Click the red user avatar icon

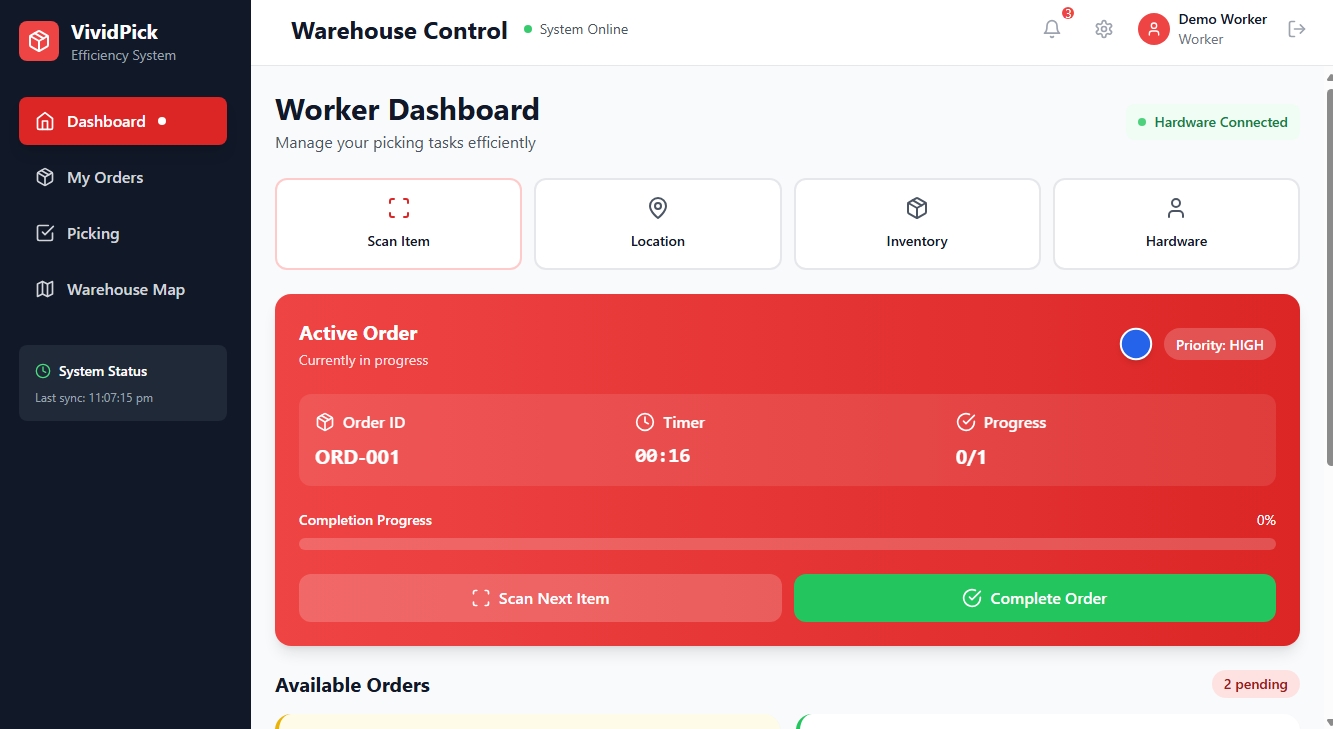pos(1154,29)
